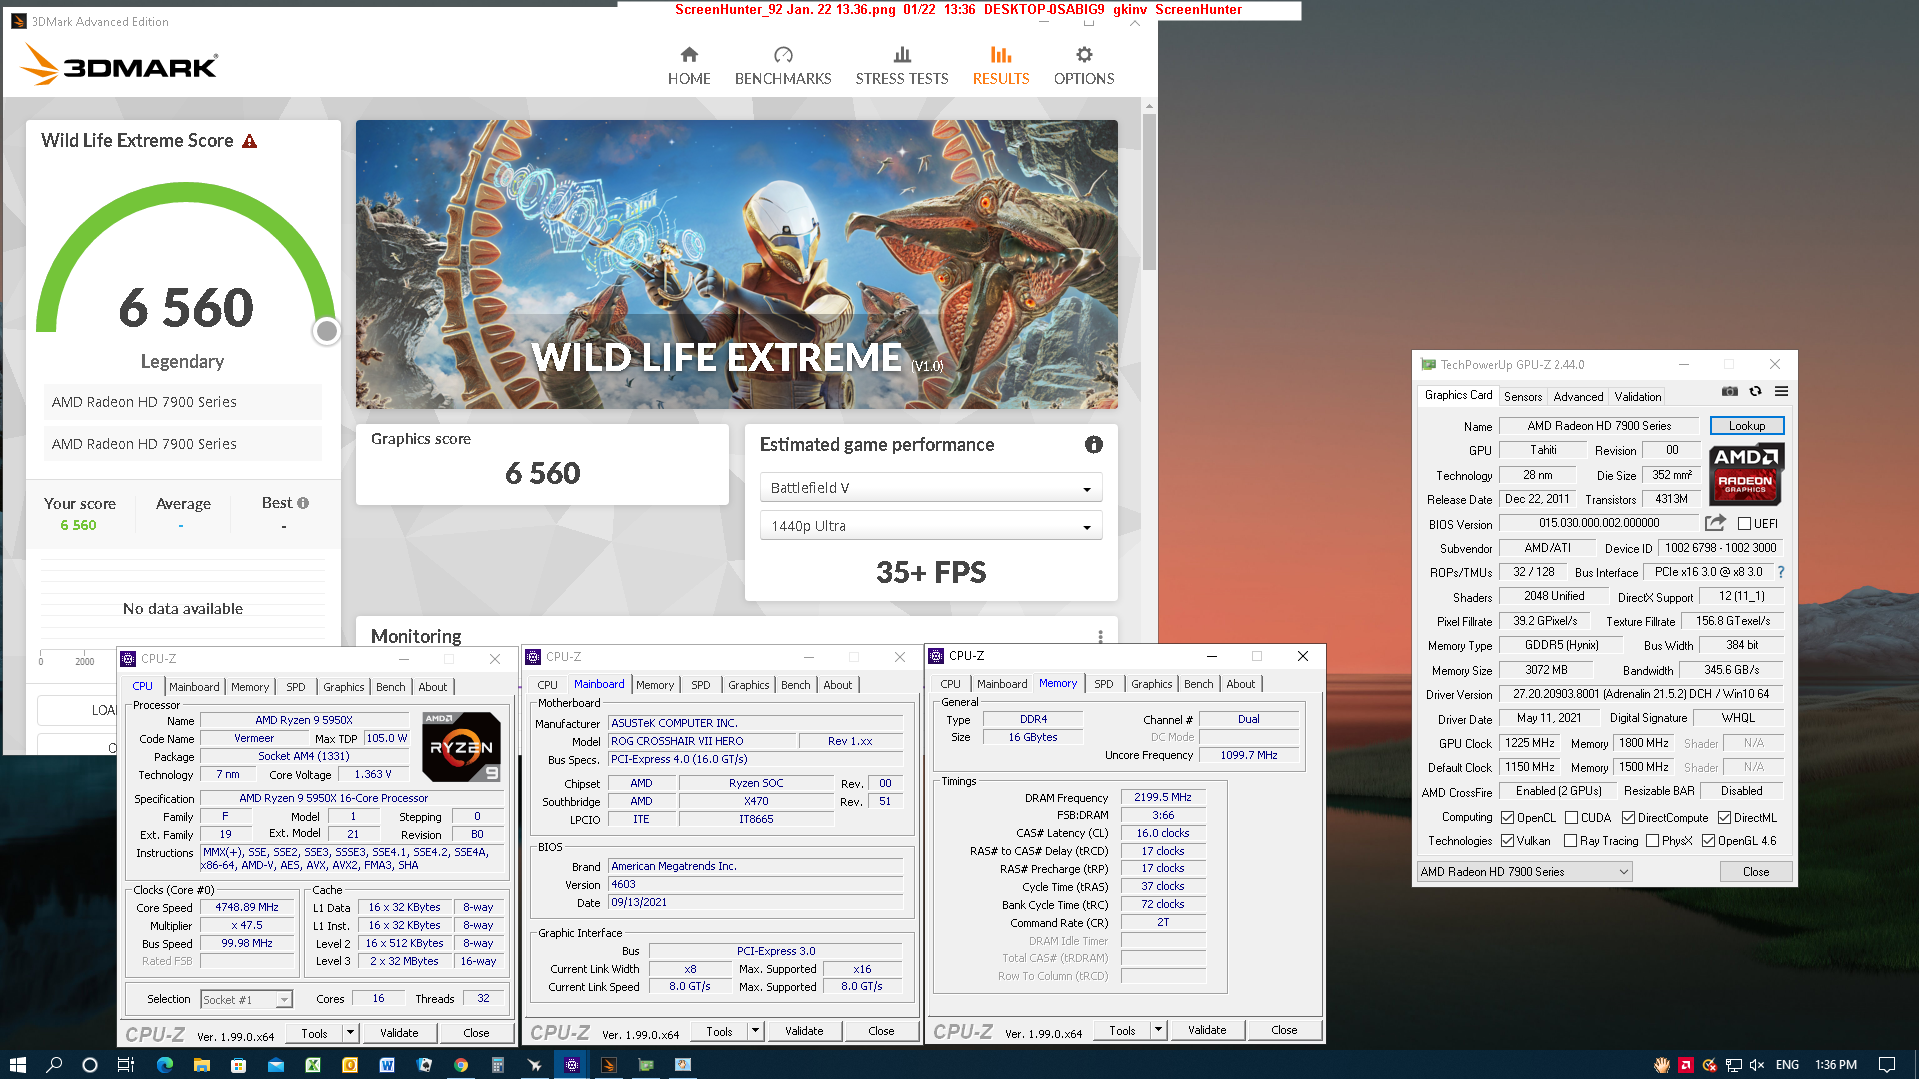Open STRESS TESTS in 3DMark
The height and width of the screenshot is (1079, 1919).
point(901,66)
